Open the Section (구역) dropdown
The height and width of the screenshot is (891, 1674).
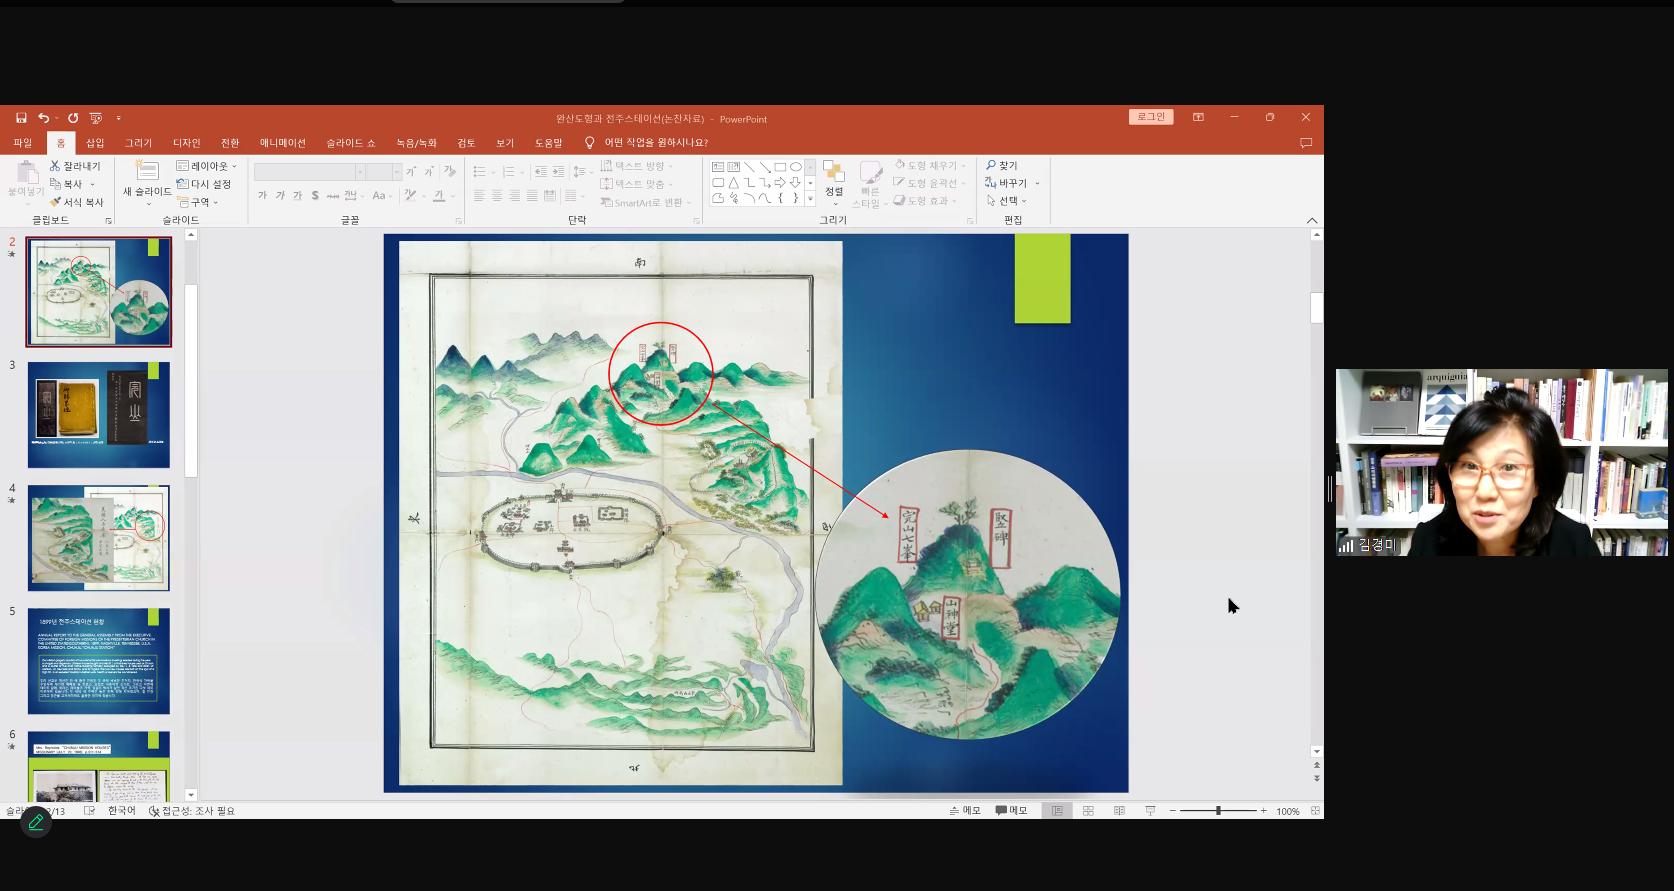pyautogui.click(x=198, y=202)
